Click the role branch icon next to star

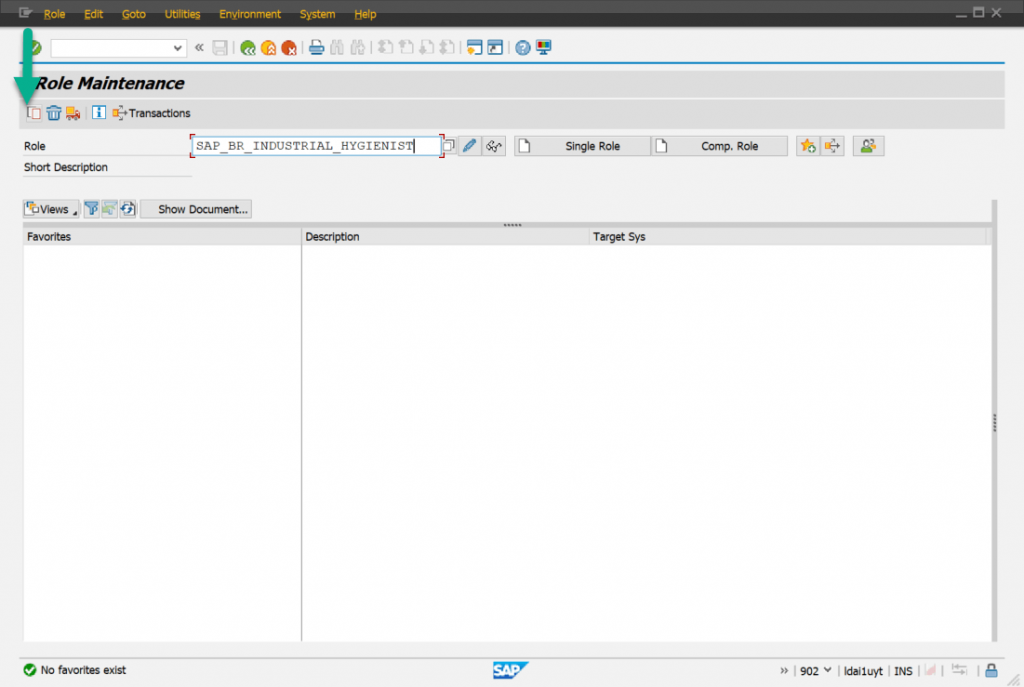click(x=833, y=146)
